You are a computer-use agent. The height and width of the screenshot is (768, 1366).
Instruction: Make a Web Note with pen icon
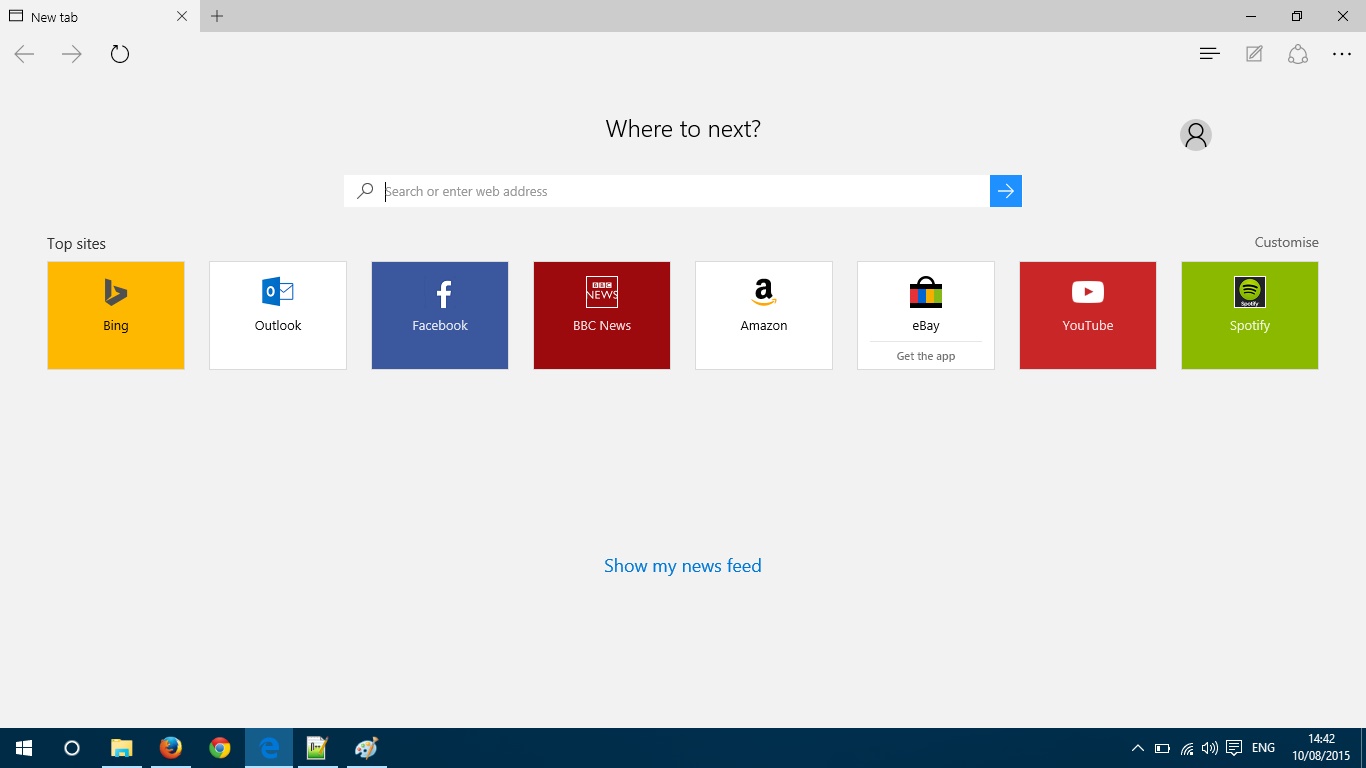[1254, 54]
